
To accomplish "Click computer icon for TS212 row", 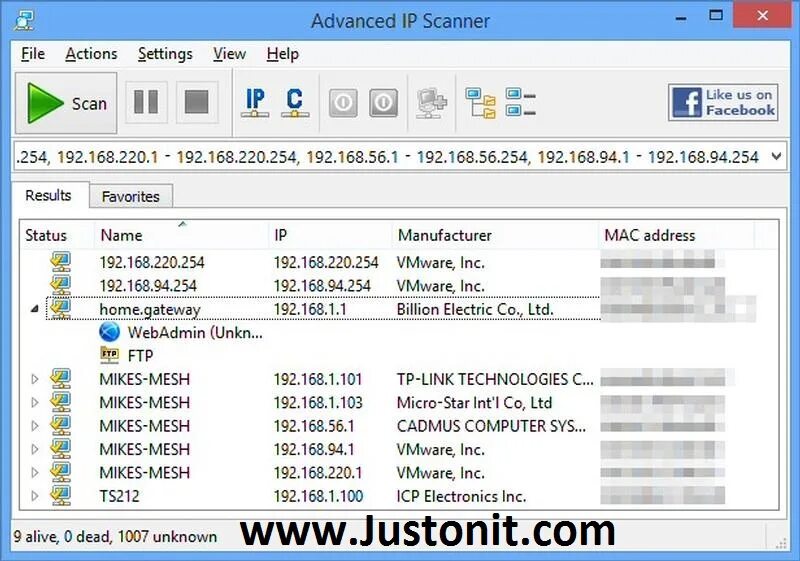I will [x=60, y=496].
